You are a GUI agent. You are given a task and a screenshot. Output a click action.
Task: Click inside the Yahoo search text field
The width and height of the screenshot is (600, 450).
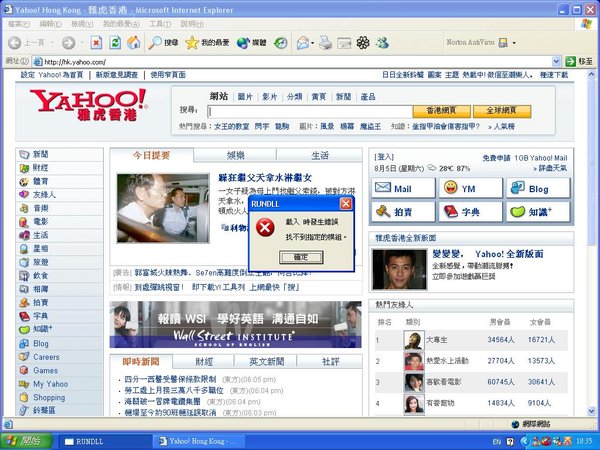pos(310,111)
